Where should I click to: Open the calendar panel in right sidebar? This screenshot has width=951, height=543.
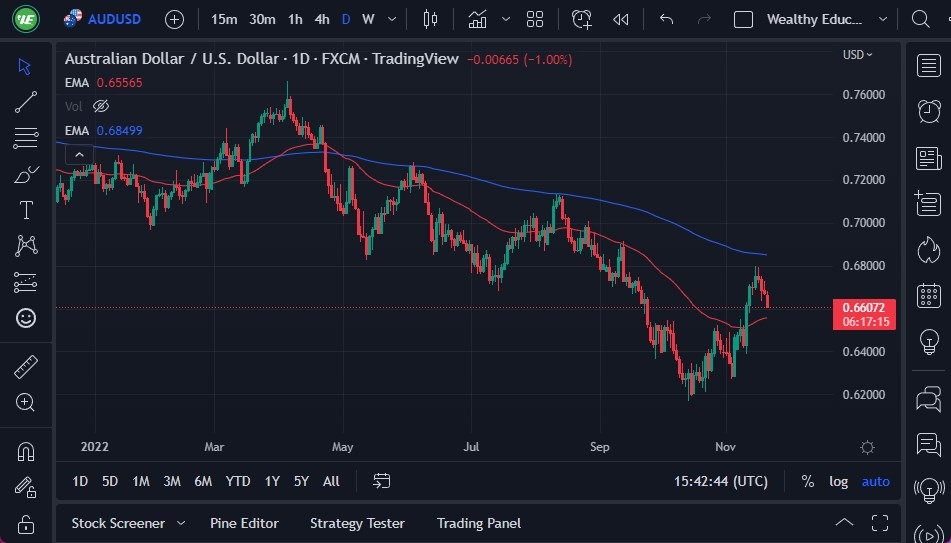coord(929,296)
